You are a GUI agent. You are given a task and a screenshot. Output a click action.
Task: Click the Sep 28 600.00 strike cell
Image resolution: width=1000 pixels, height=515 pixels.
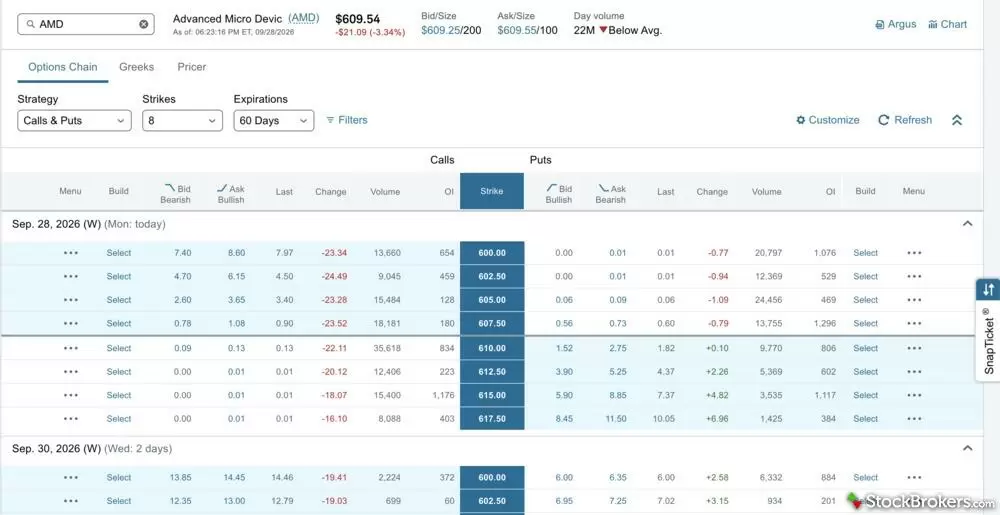click(x=492, y=253)
